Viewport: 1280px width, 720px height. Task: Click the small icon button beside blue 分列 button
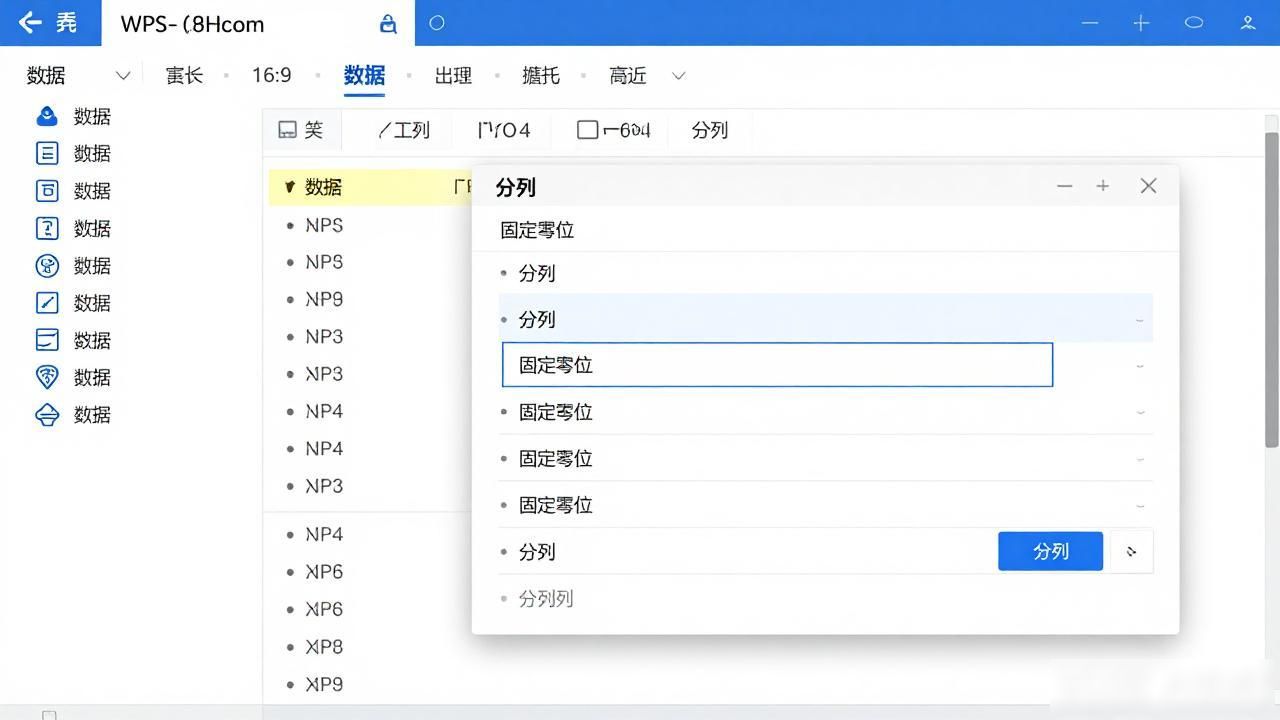pyautogui.click(x=1132, y=551)
